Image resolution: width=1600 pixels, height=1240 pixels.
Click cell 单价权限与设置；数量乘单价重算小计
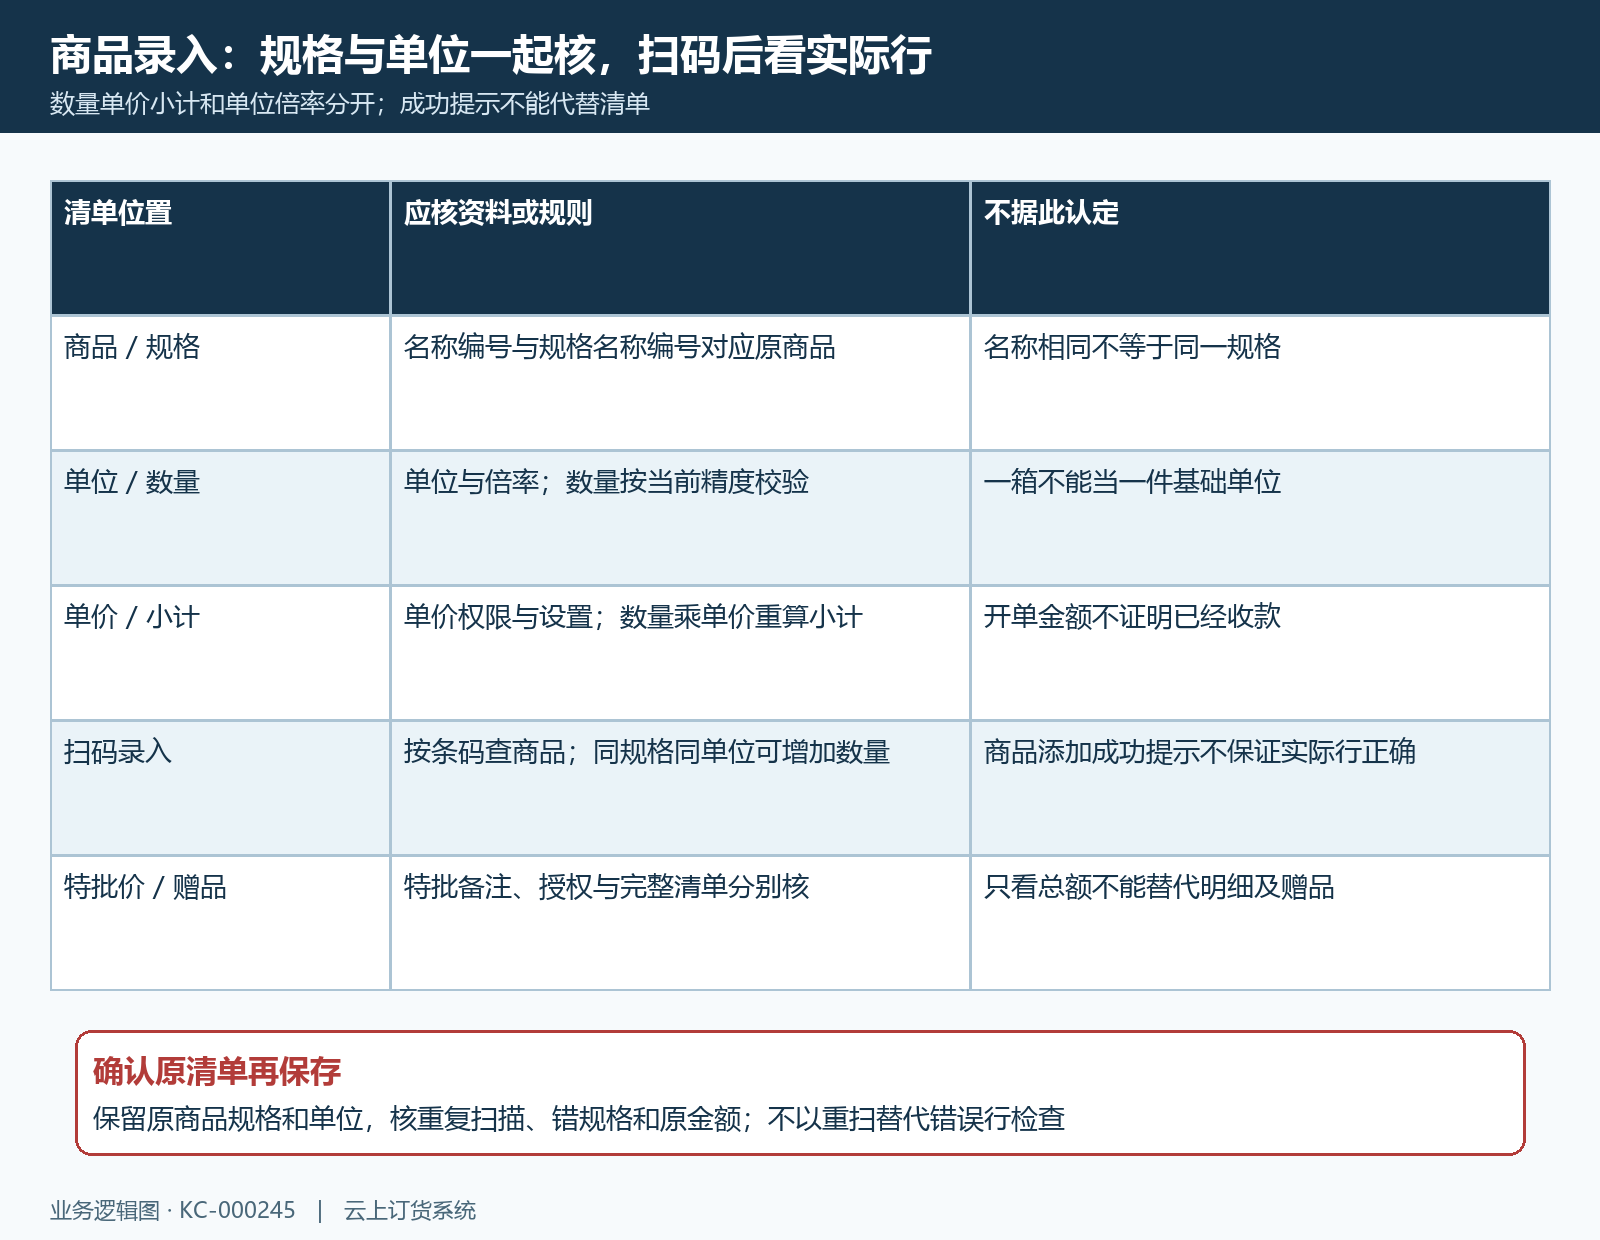tap(680, 653)
